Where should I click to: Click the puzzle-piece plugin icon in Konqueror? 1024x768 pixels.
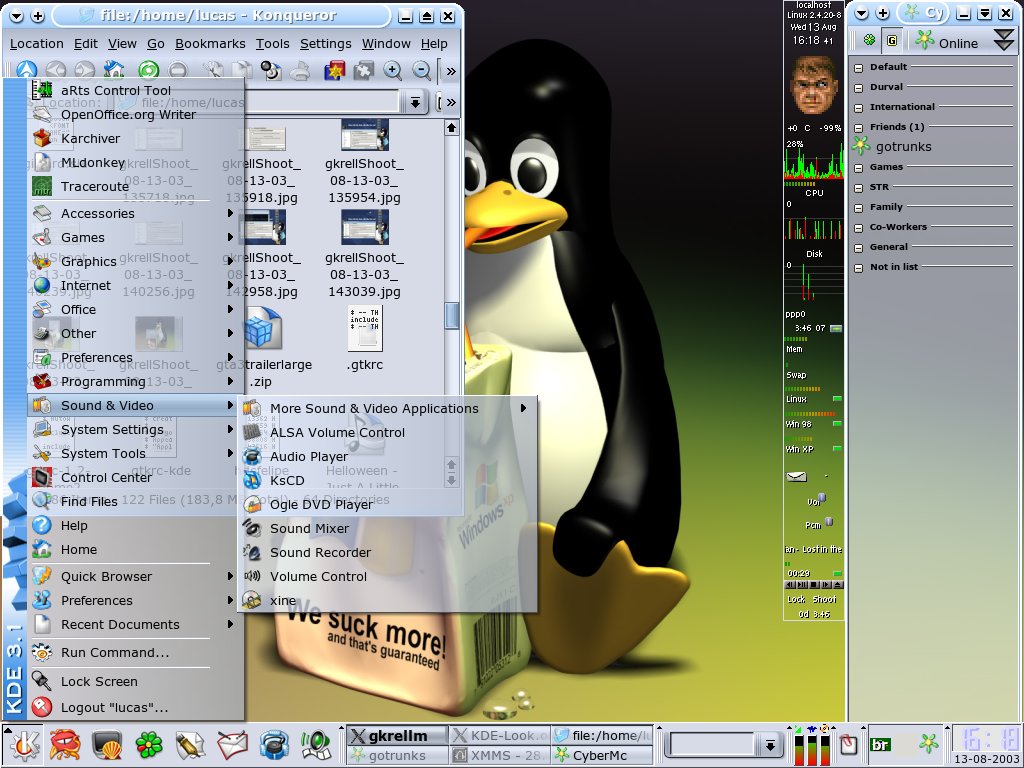coord(363,70)
